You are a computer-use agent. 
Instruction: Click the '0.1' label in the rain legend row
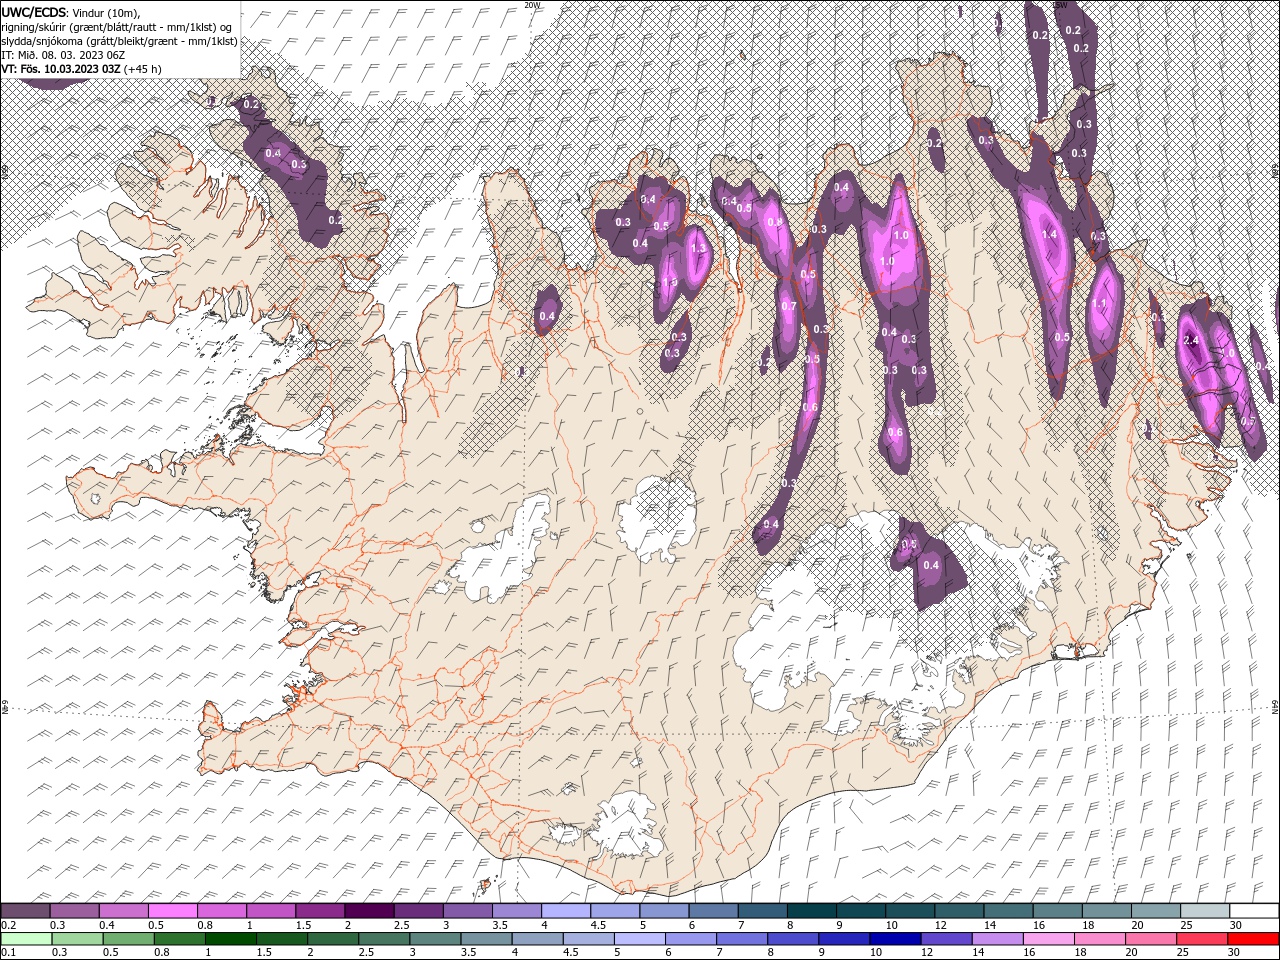coord(8,953)
